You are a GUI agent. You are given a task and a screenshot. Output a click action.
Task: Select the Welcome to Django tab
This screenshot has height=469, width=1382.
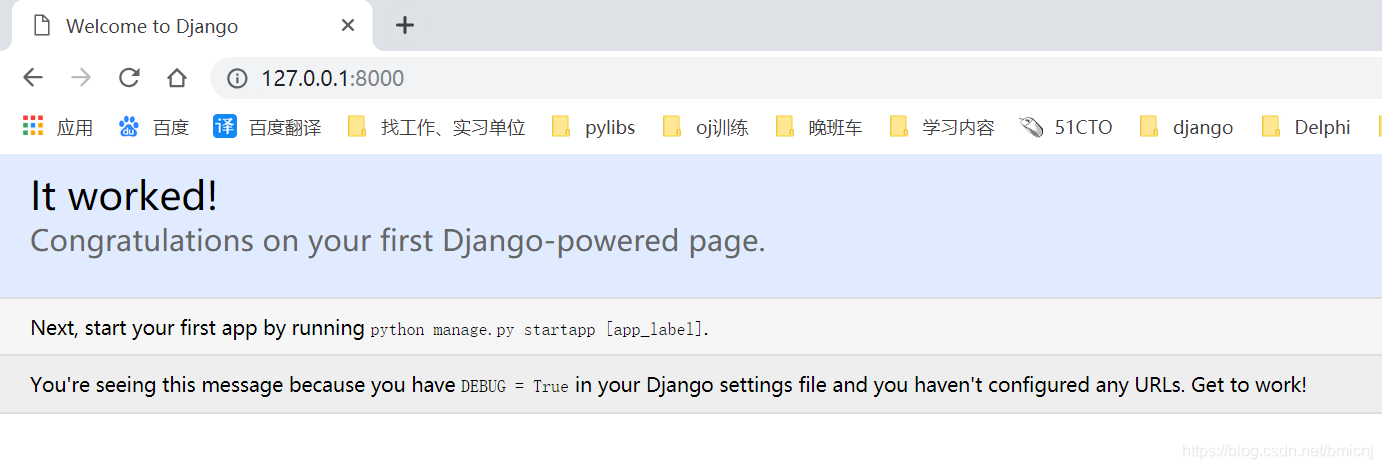coord(190,25)
